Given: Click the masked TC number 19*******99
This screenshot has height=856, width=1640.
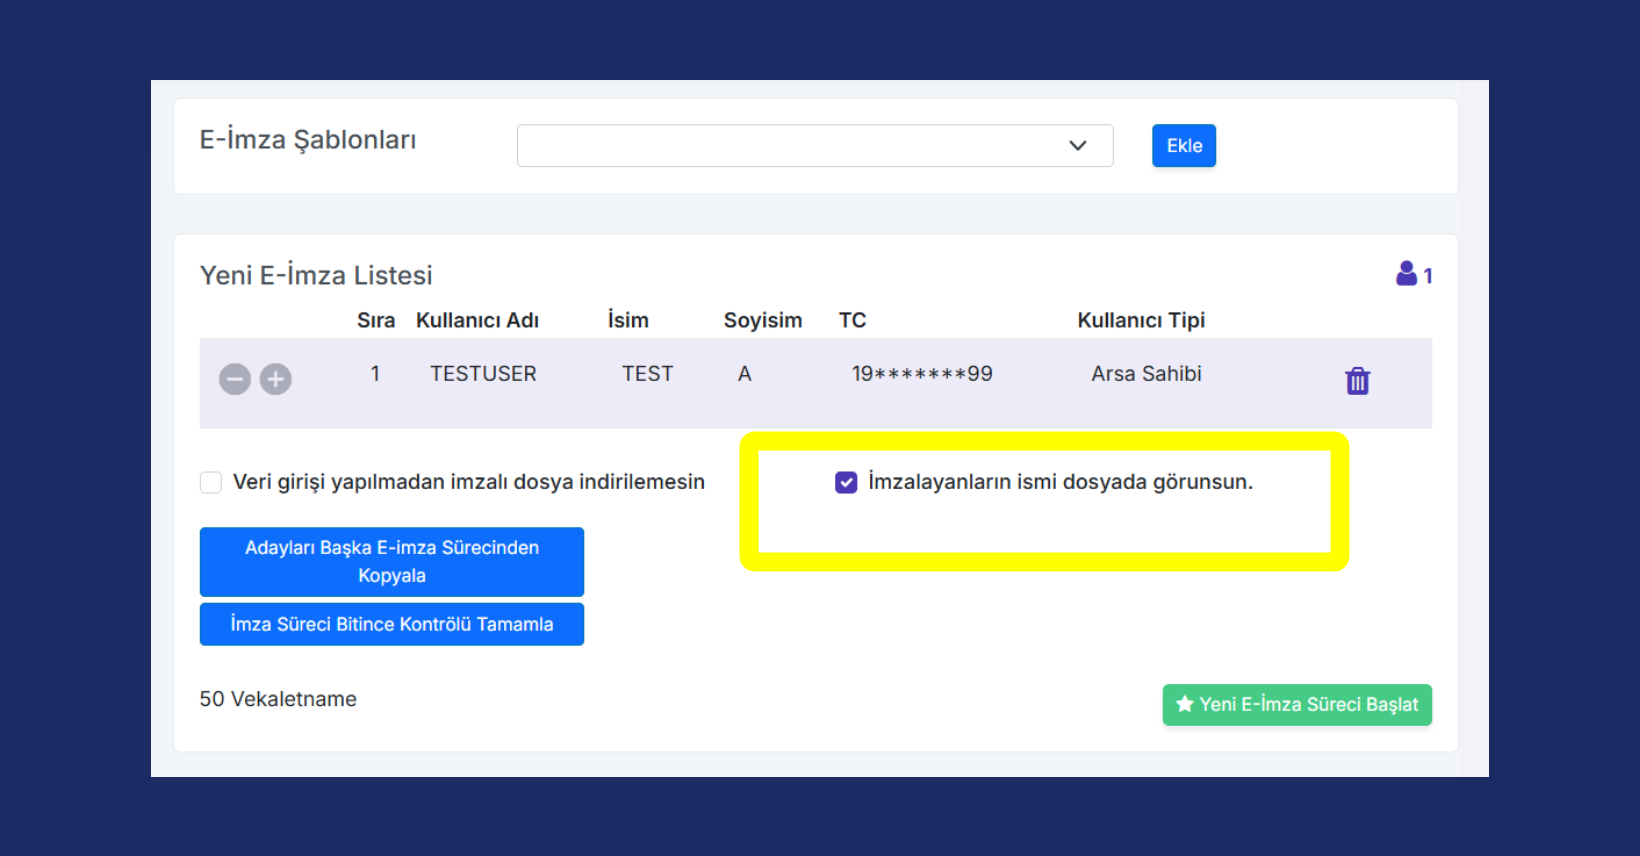Looking at the screenshot, I should click(x=922, y=374).
